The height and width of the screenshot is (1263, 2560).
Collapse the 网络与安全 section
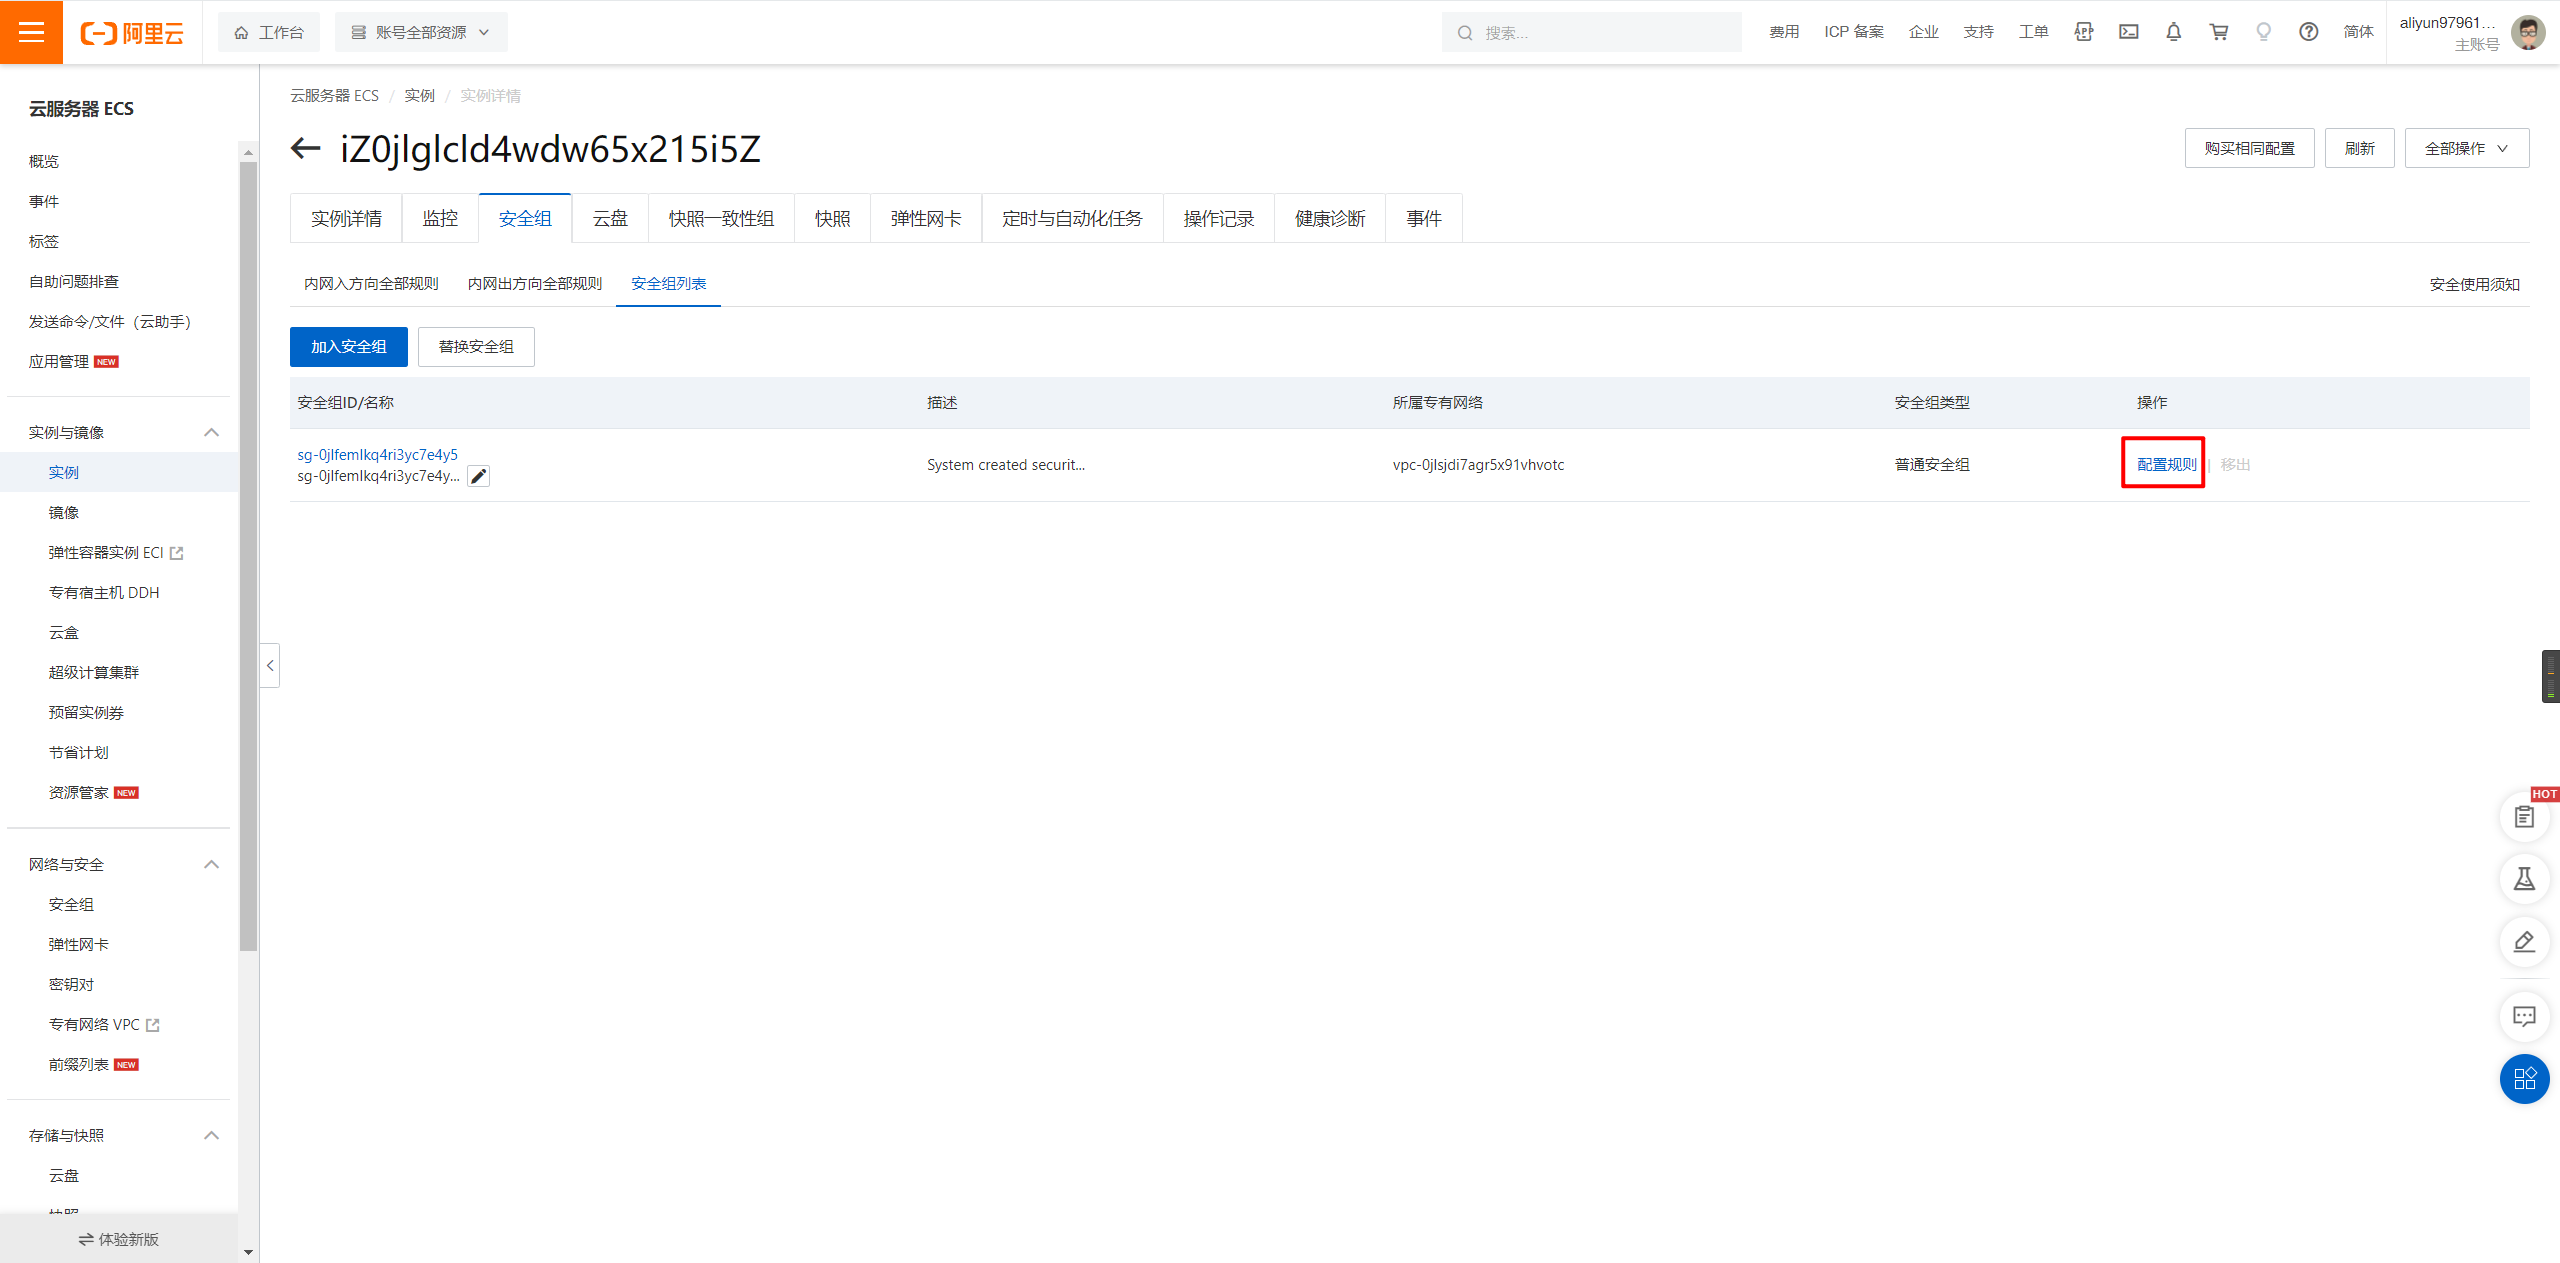point(211,865)
